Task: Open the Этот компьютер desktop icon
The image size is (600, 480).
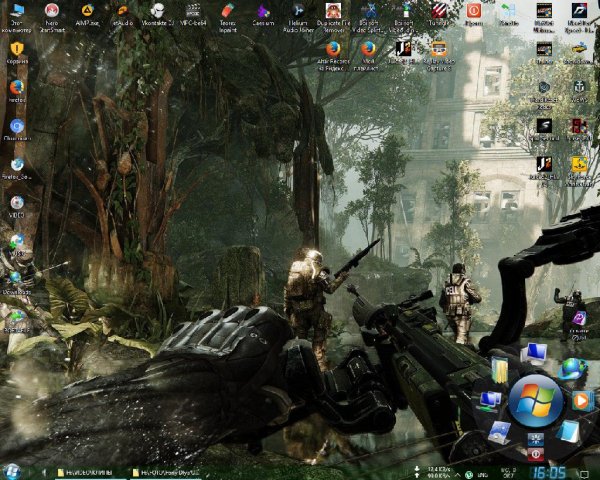Action: point(17,17)
